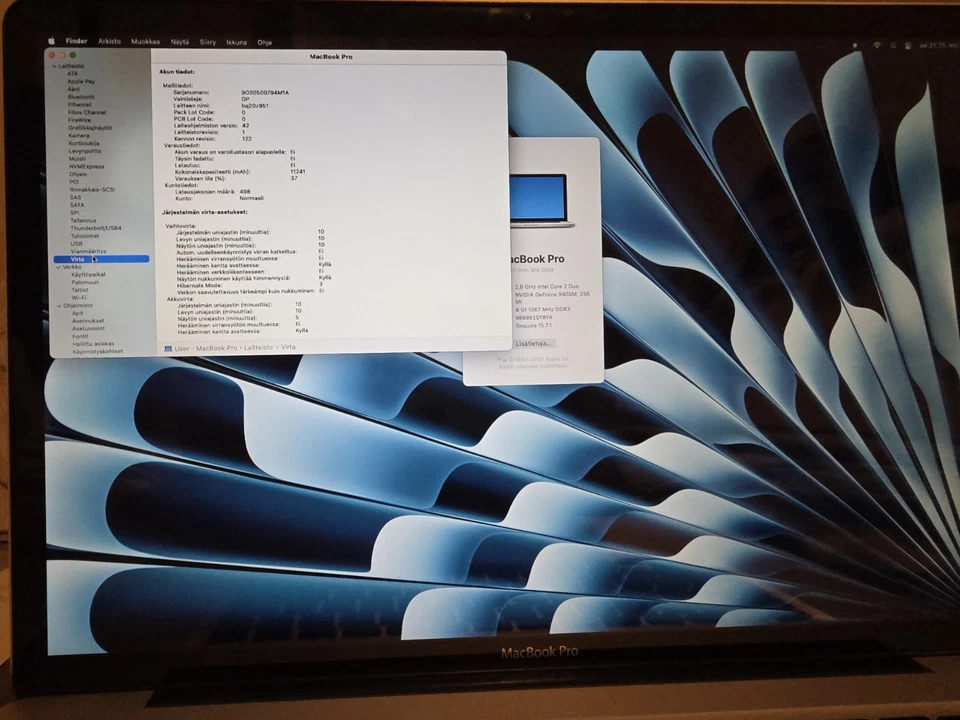Viewport: 960px width, 720px height.
Task: Open the Näytä menu
Action: [179, 41]
